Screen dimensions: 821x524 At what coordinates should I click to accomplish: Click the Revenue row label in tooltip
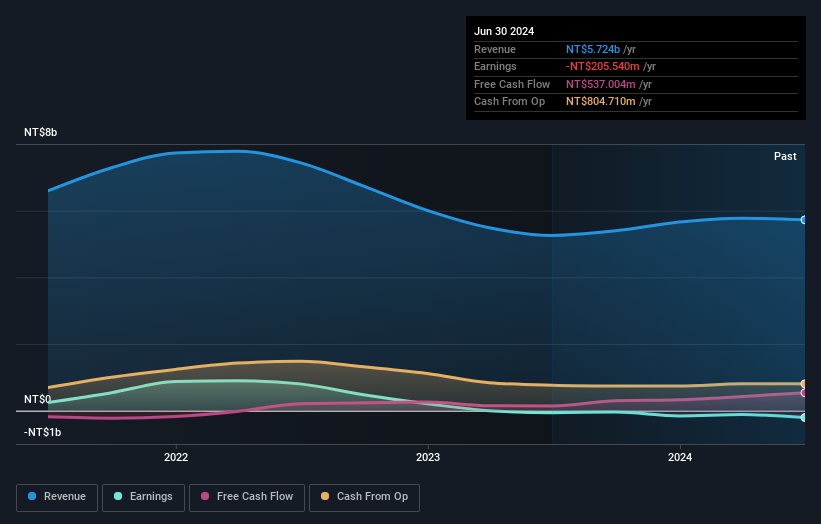(495, 49)
